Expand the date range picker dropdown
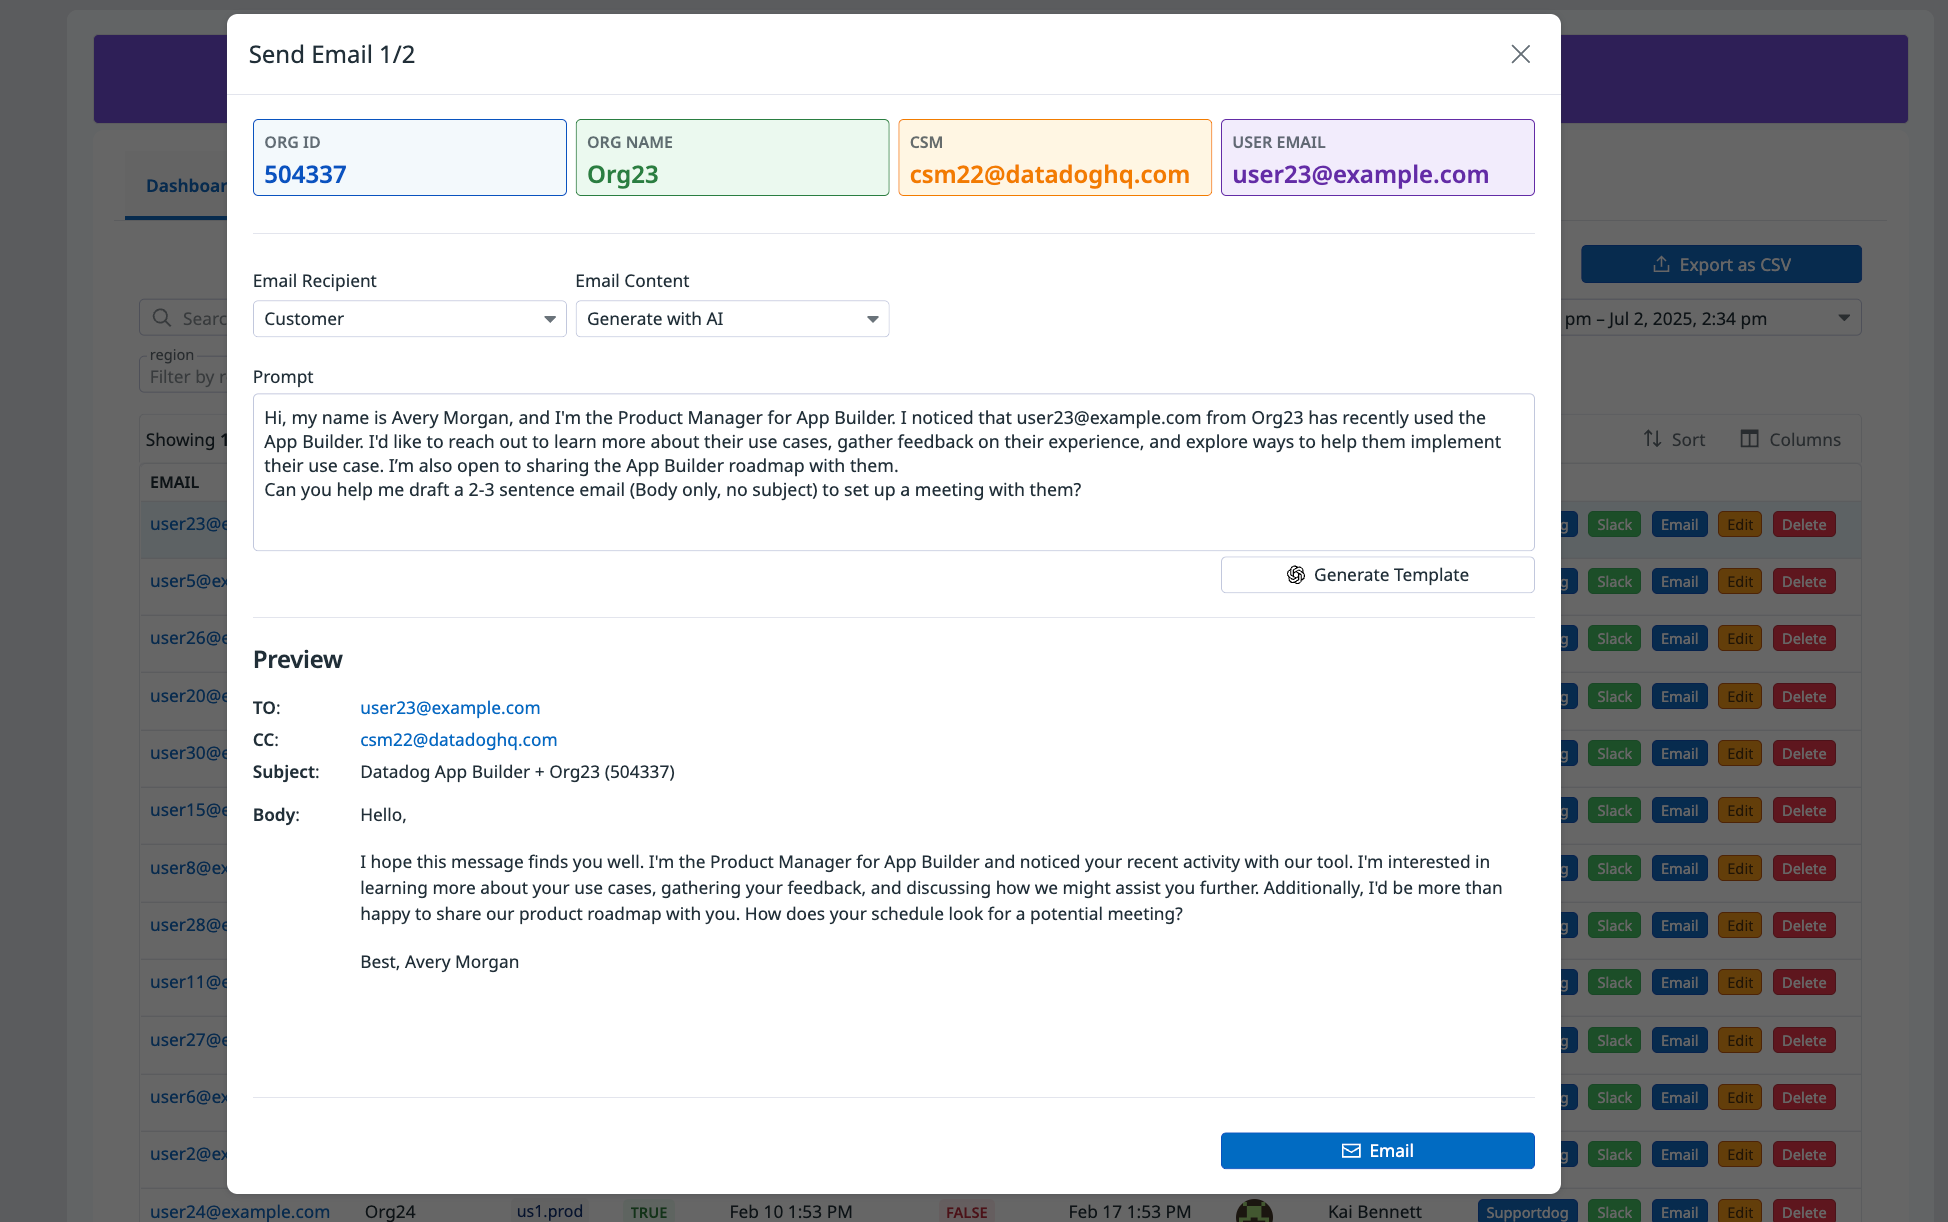This screenshot has width=1948, height=1222. point(1845,318)
